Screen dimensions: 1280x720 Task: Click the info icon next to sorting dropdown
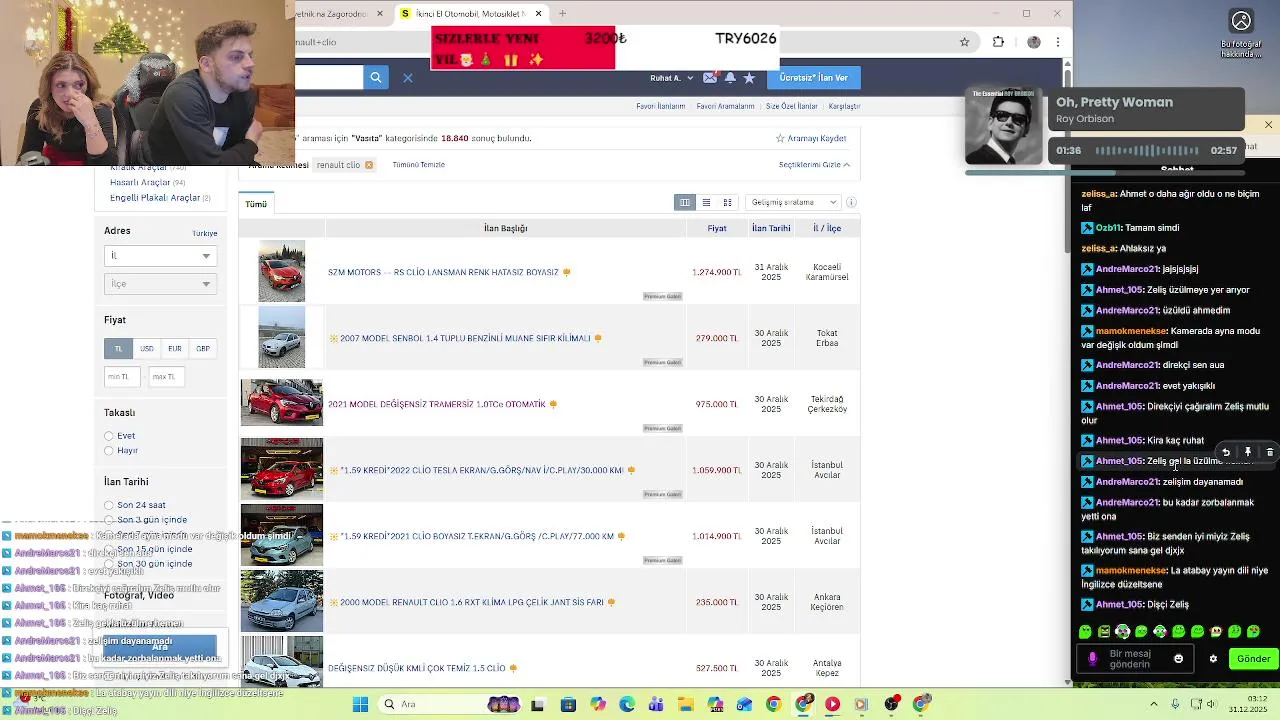coord(851,202)
